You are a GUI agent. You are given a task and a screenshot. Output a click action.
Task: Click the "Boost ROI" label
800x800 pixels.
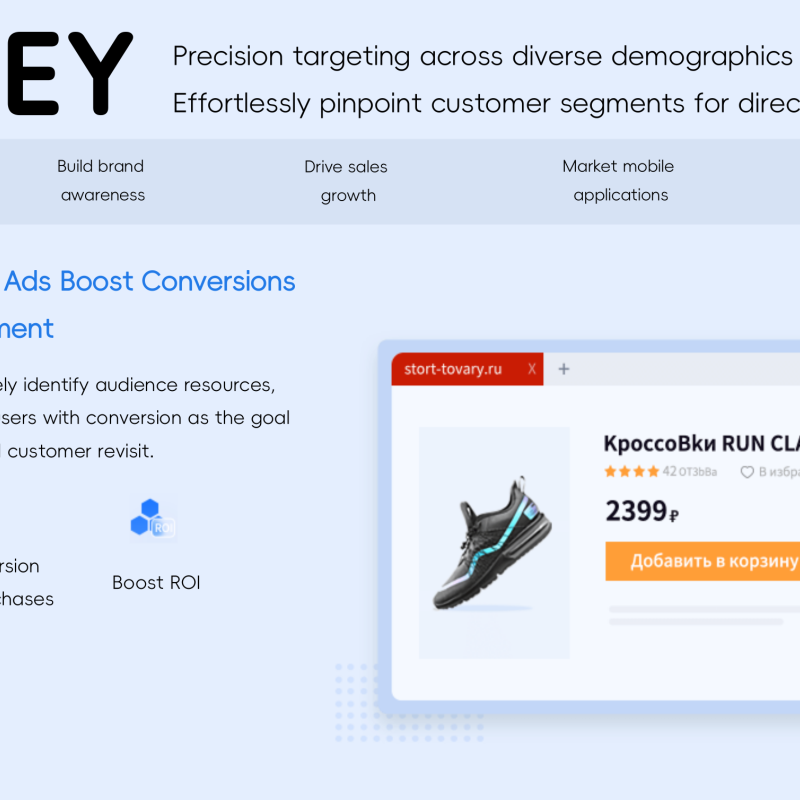coord(156,582)
